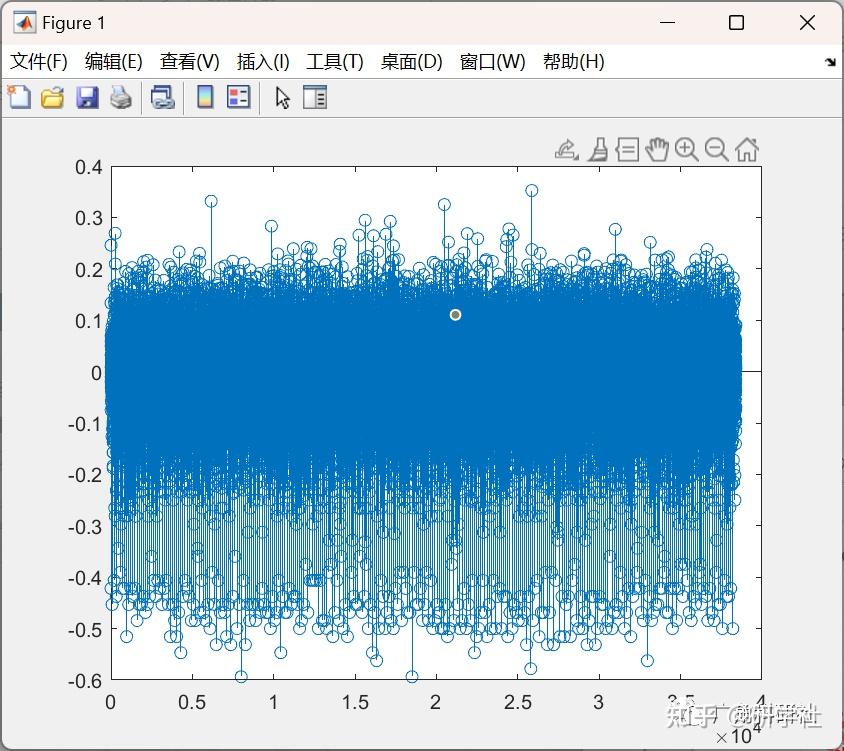Open the export options dropdown arrow
Screen dimensions: 844x751
(x=576, y=157)
